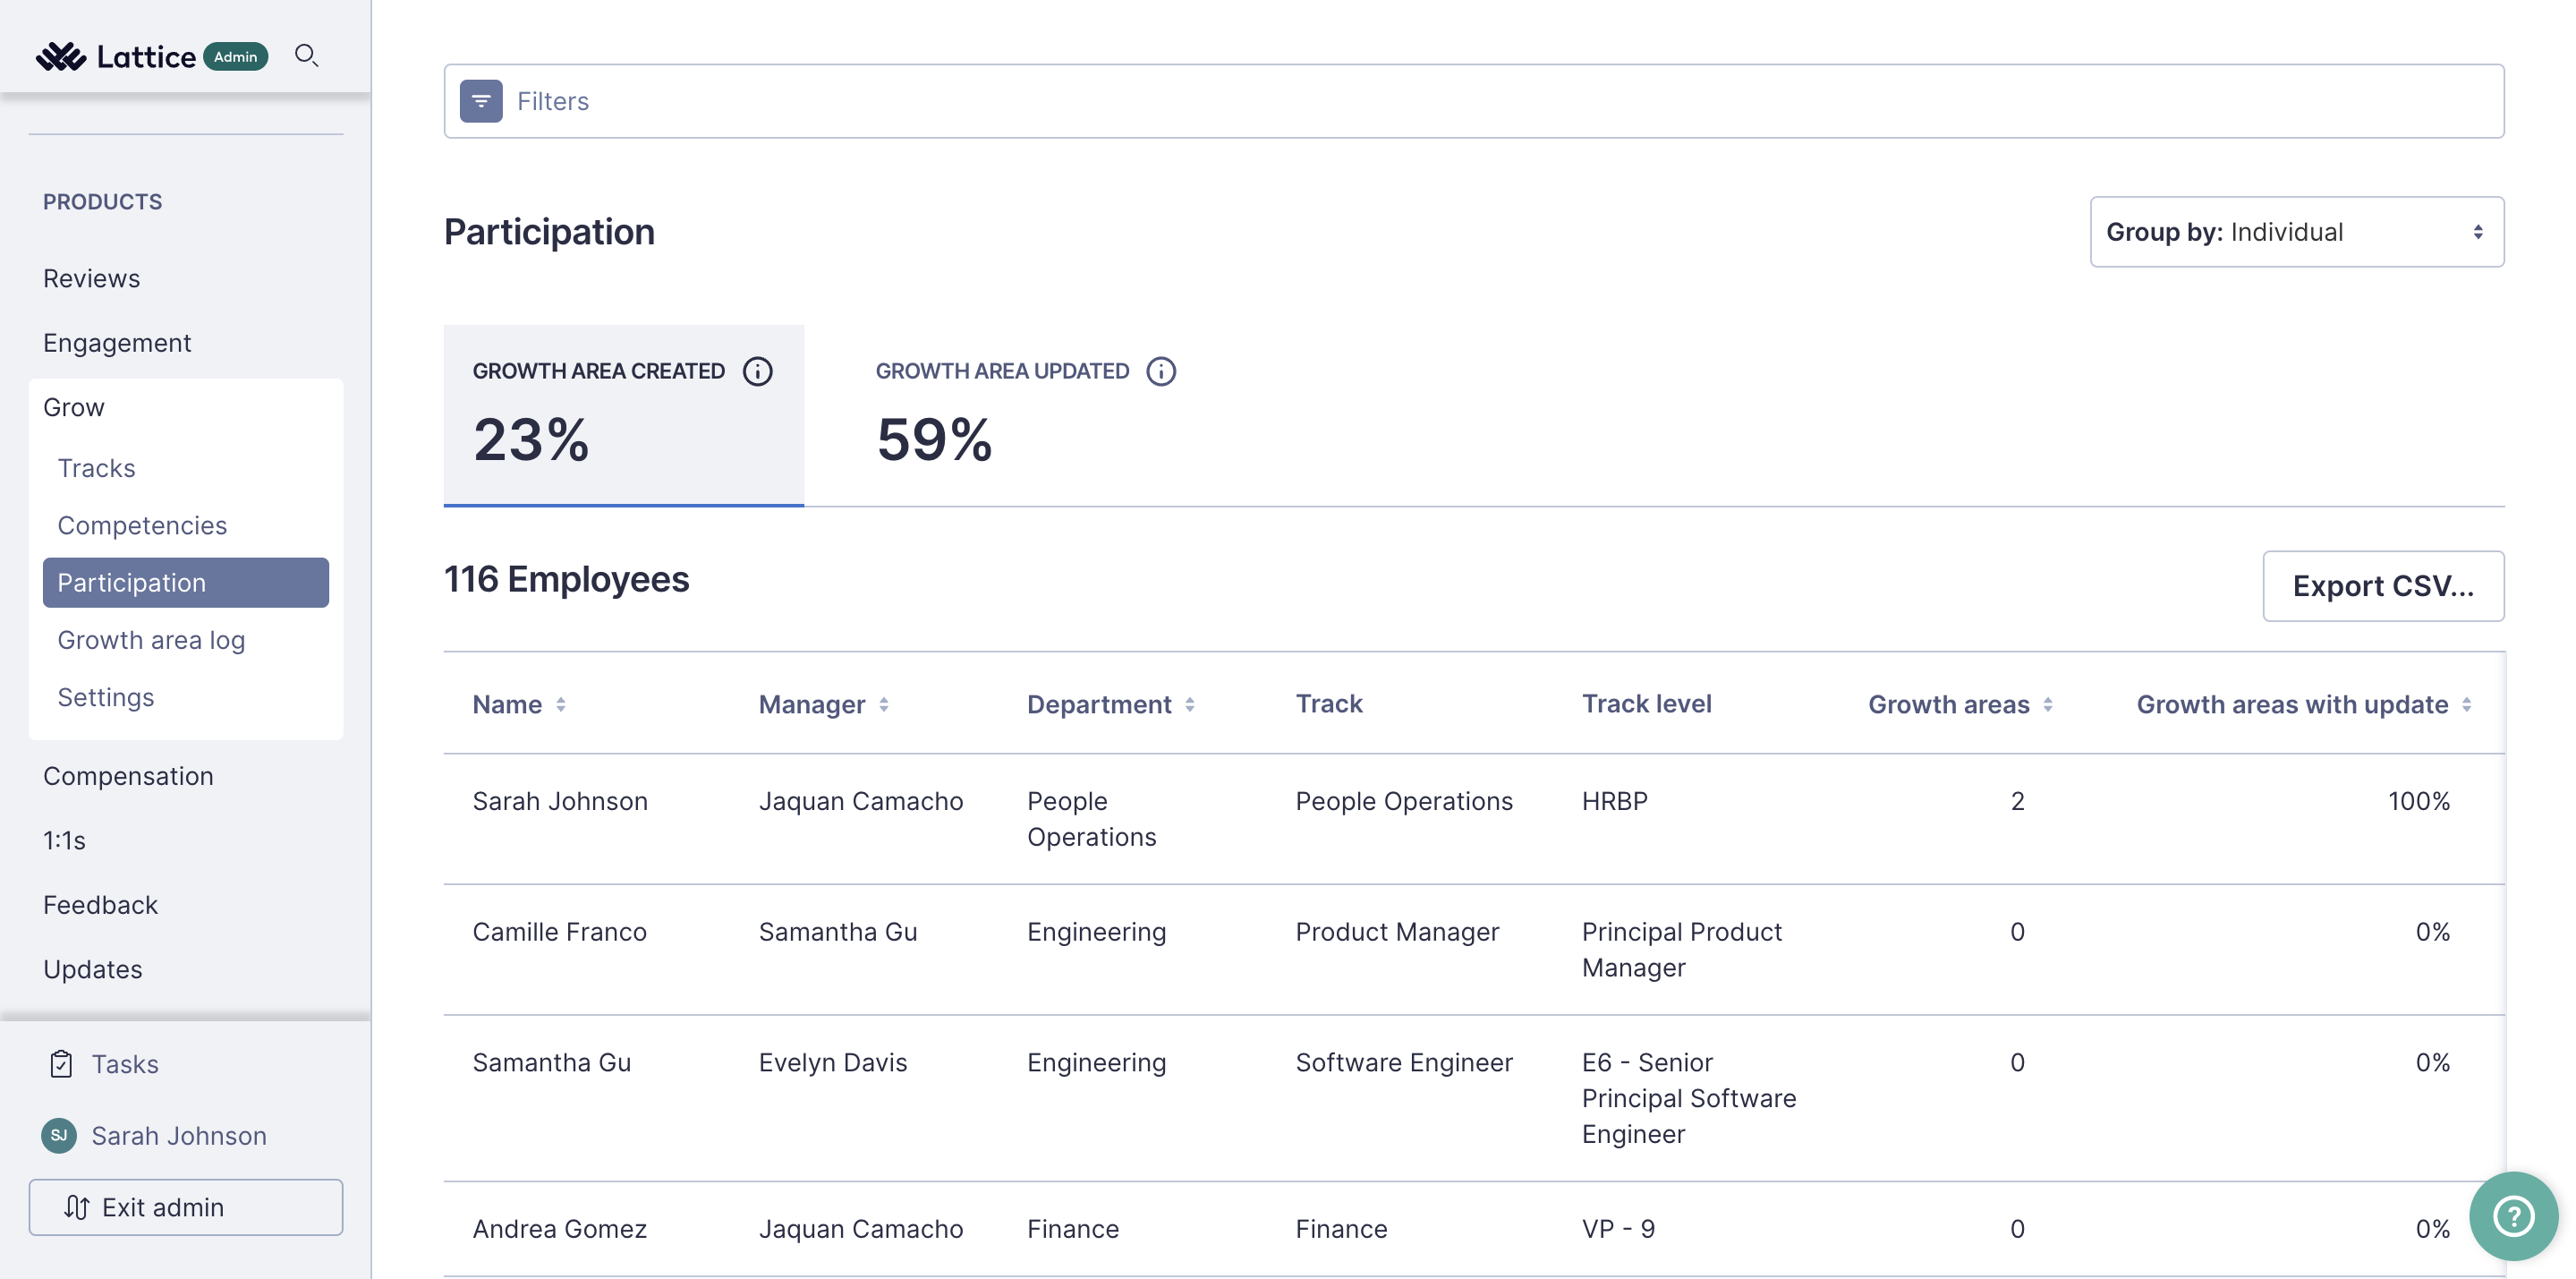The image size is (2576, 1279).
Task: Open Reviews in the sidebar
Action: pyautogui.click(x=91, y=278)
